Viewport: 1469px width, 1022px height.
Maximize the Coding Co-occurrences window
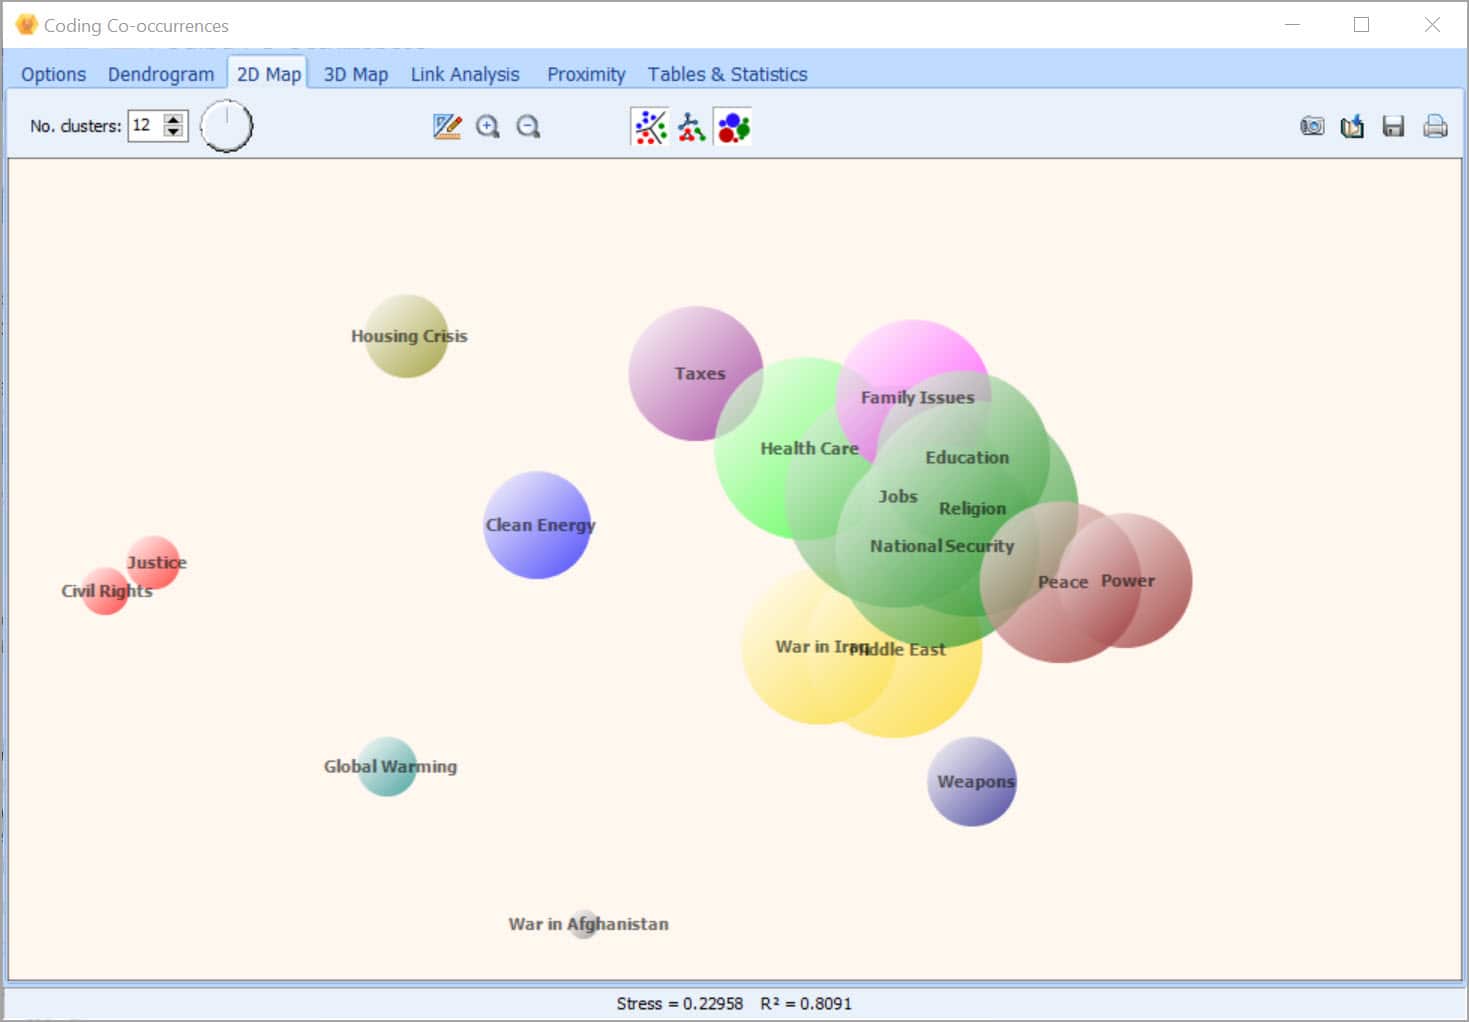[x=1361, y=25]
